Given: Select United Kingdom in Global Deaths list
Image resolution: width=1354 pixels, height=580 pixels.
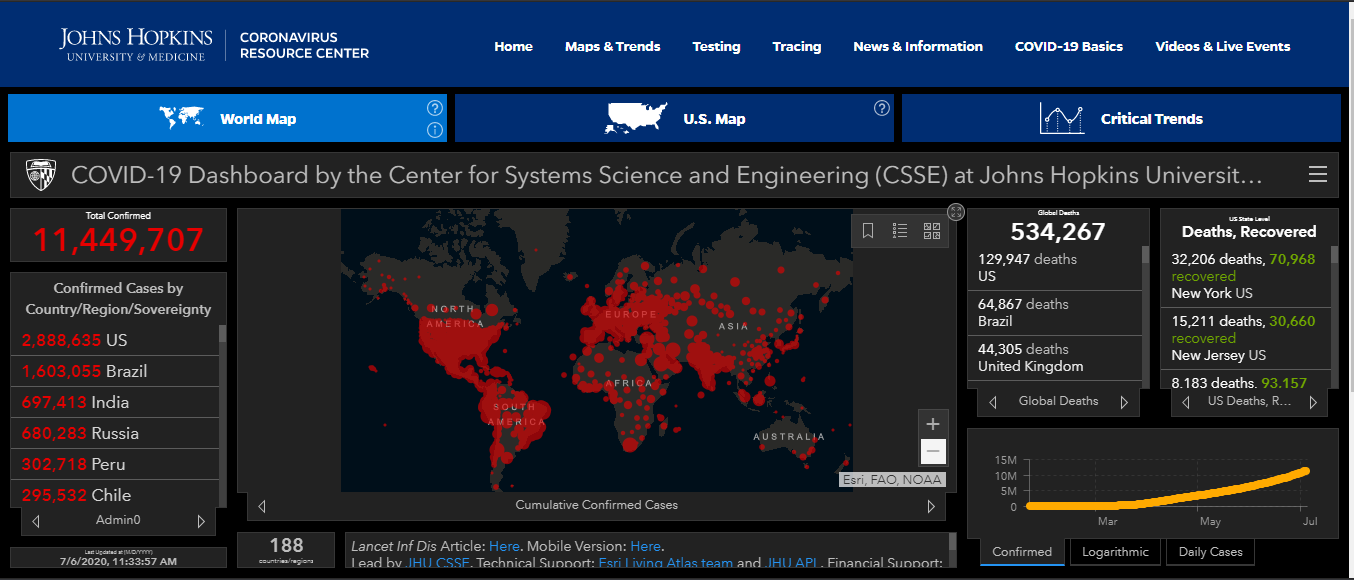Looking at the screenshot, I should [1054, 358].
